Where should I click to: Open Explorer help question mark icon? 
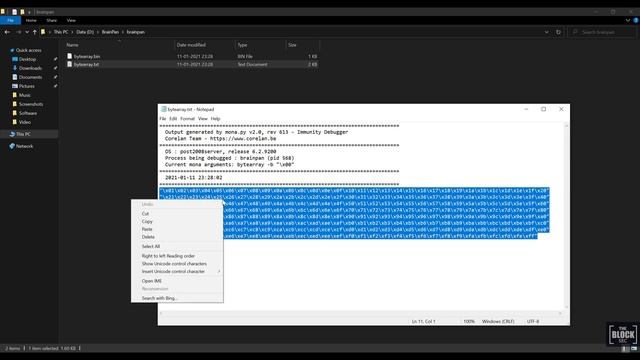coord(636,20)
